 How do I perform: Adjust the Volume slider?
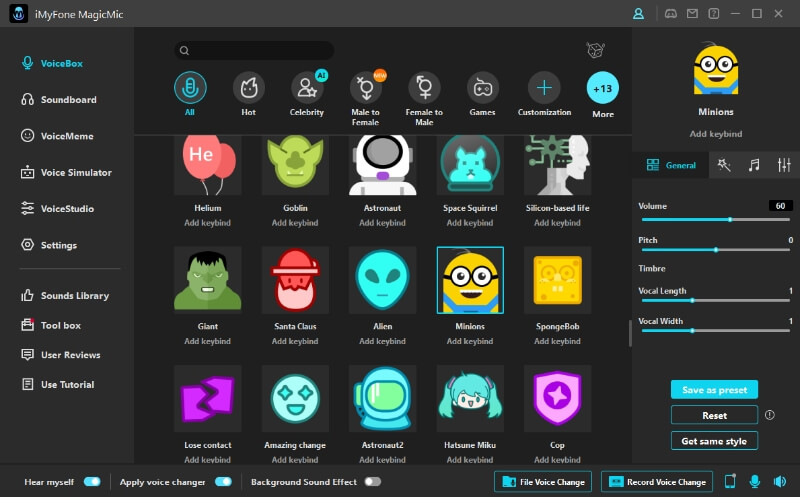coord(716,219)
